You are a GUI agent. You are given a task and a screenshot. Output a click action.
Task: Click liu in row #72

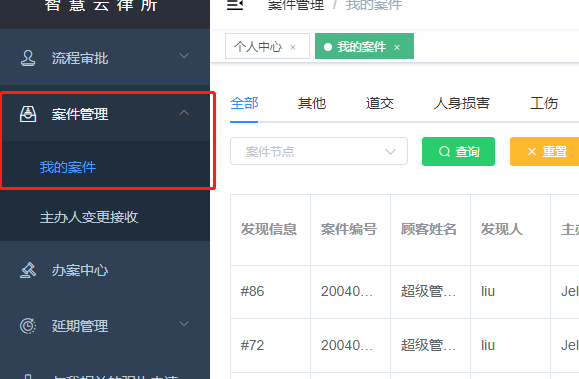488,345
